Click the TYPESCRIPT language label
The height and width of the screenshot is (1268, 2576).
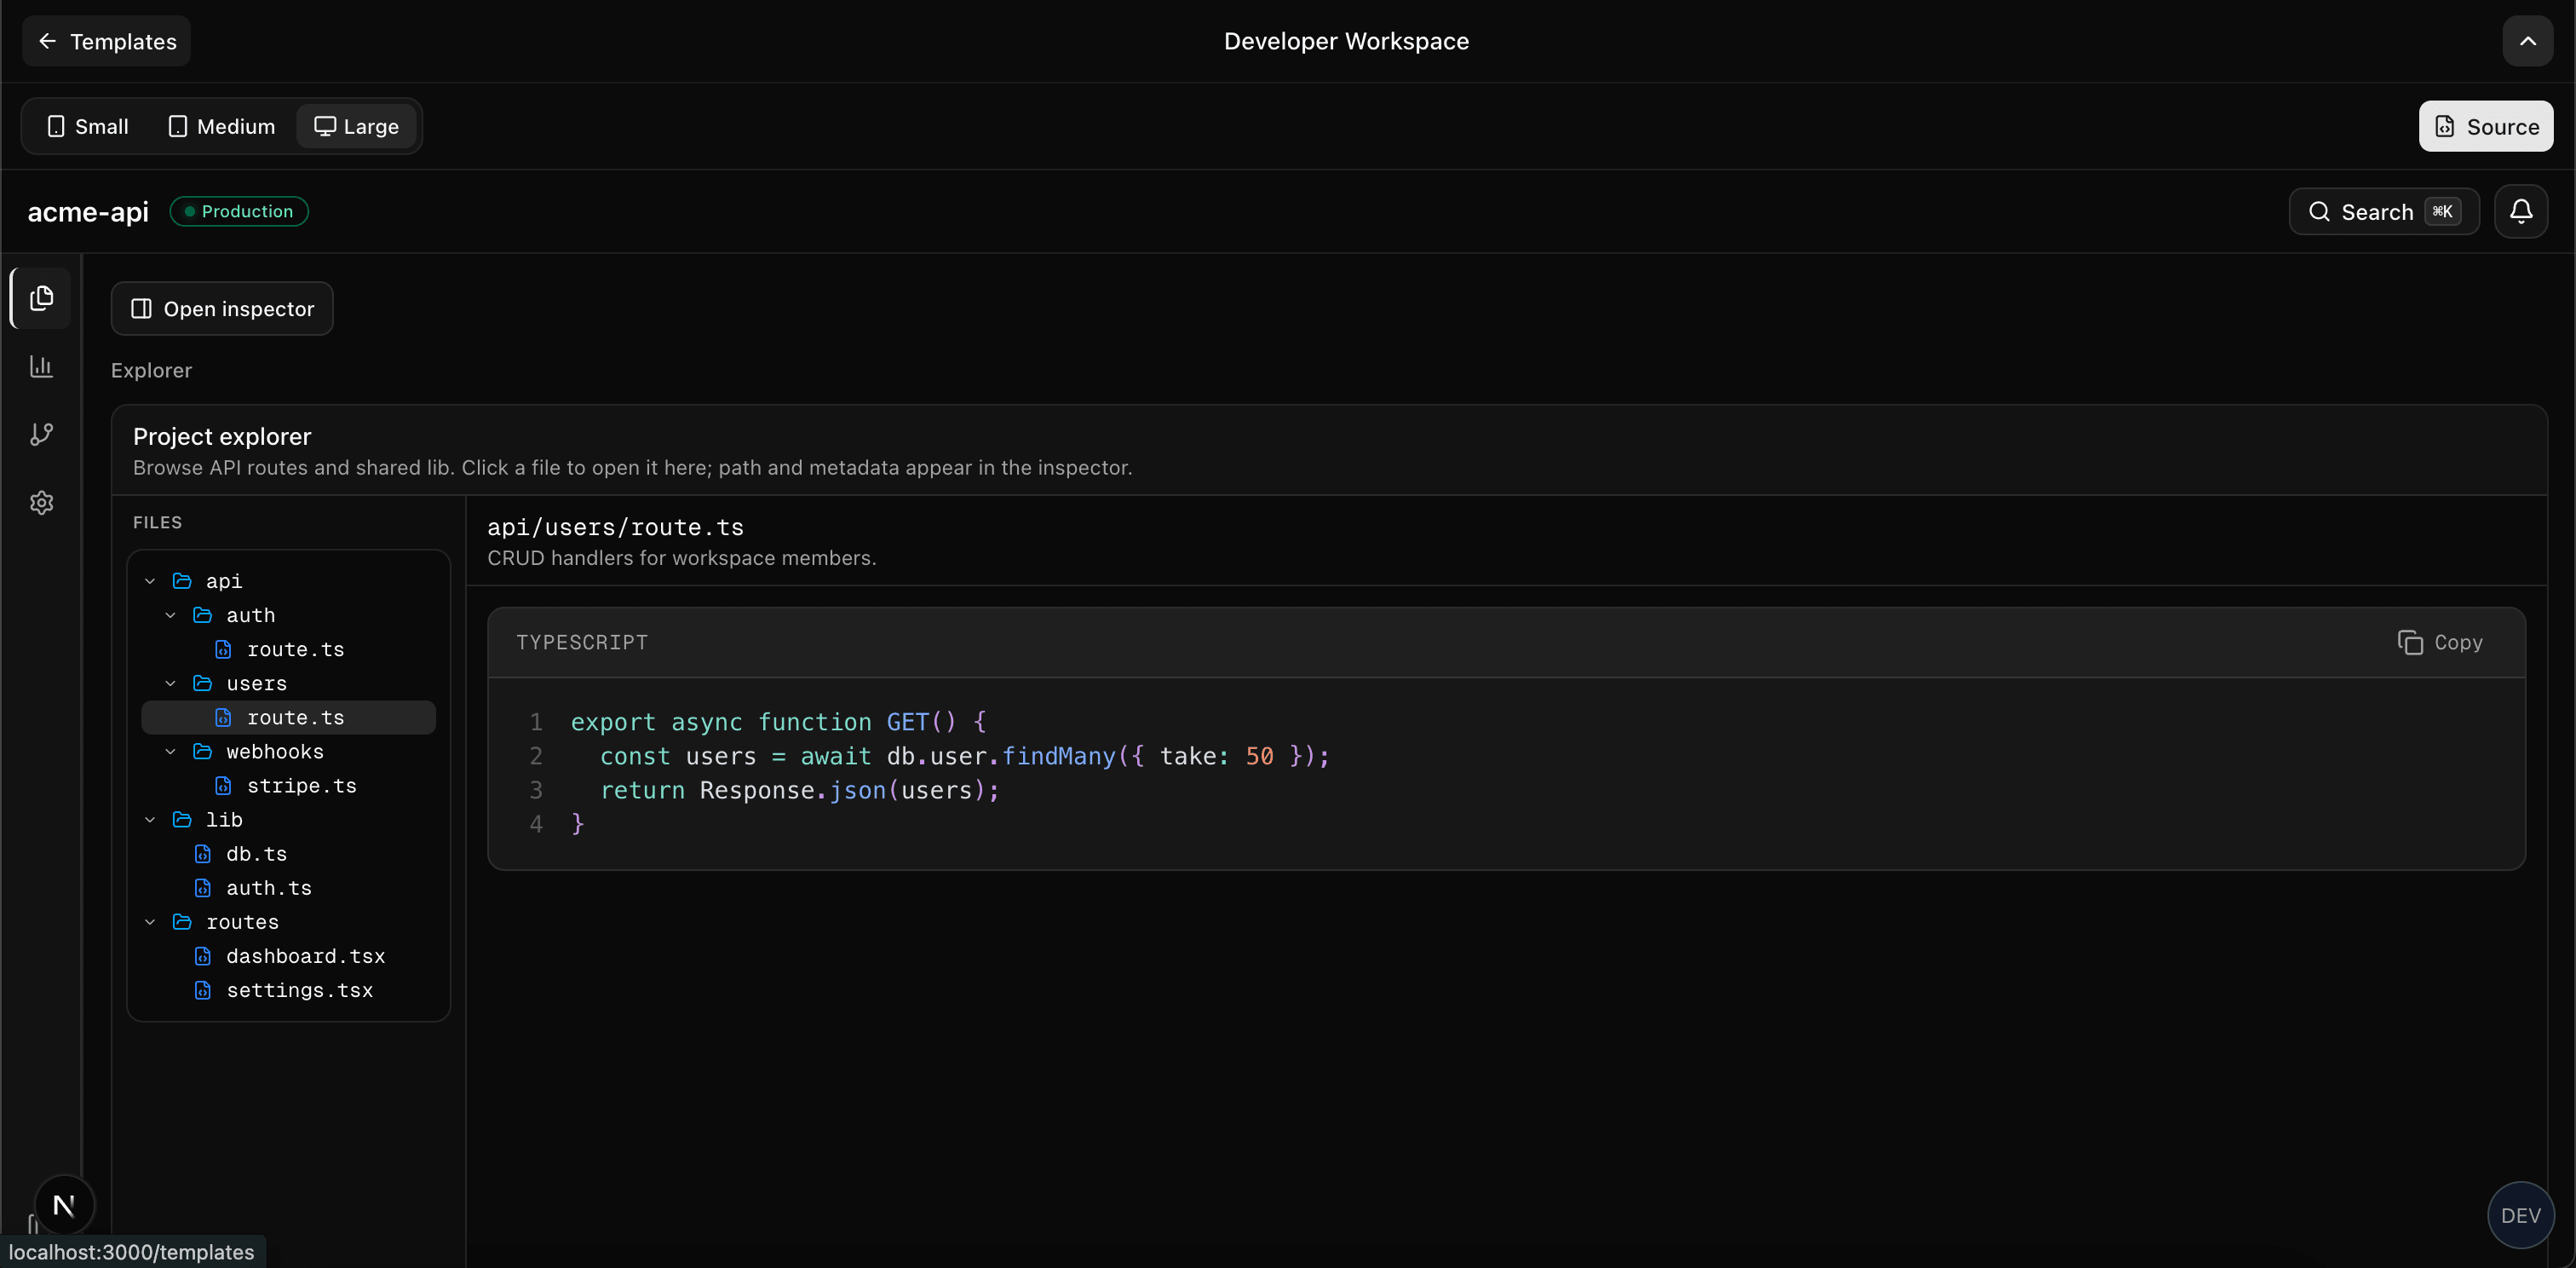coord(582,642)
